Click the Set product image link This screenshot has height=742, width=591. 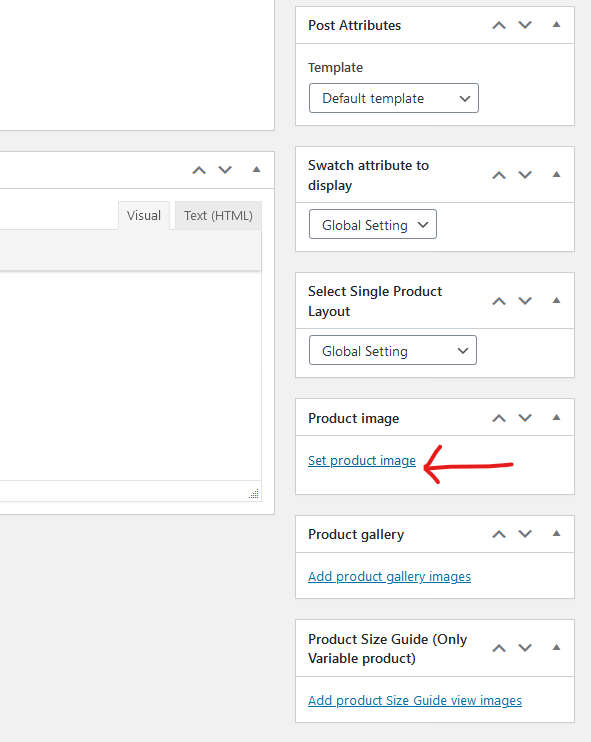362,460
